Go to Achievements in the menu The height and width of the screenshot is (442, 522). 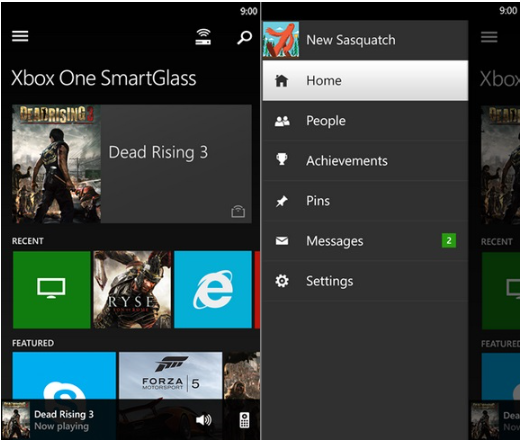(365, 161)
